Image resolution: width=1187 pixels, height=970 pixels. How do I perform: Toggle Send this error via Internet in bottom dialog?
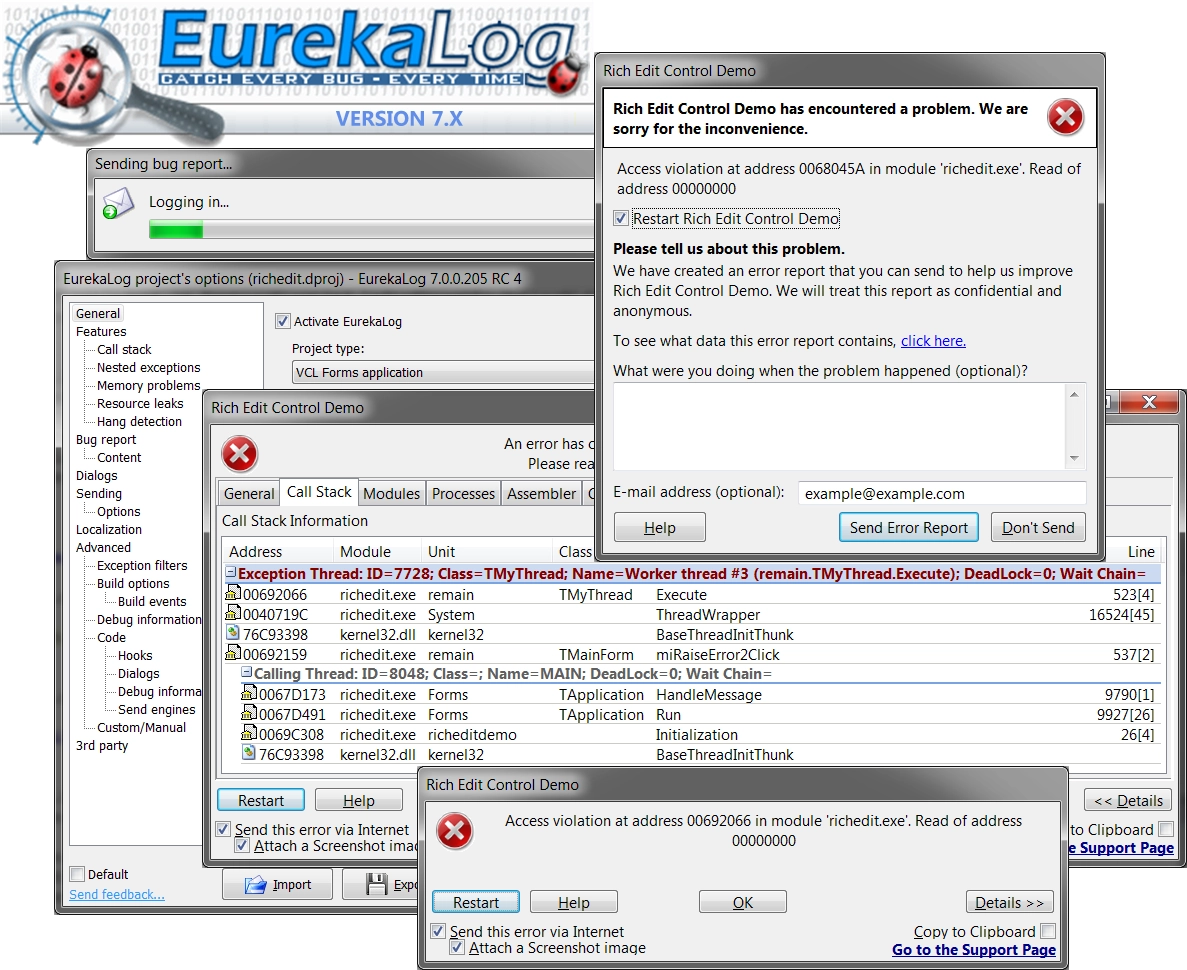[438, 931]
